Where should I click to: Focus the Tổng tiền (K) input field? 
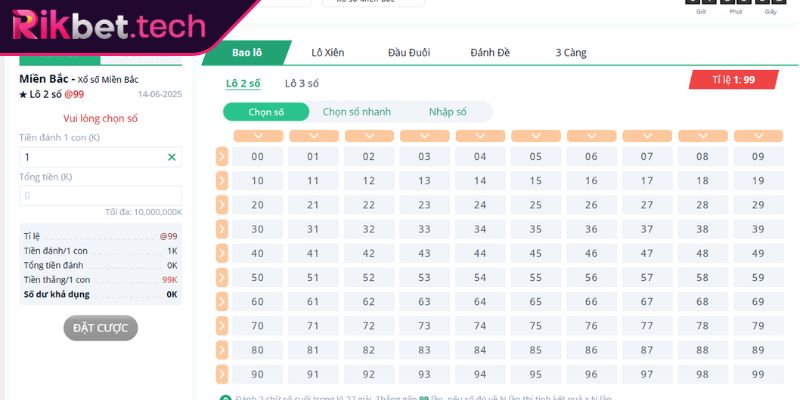(x=100, y=196)
